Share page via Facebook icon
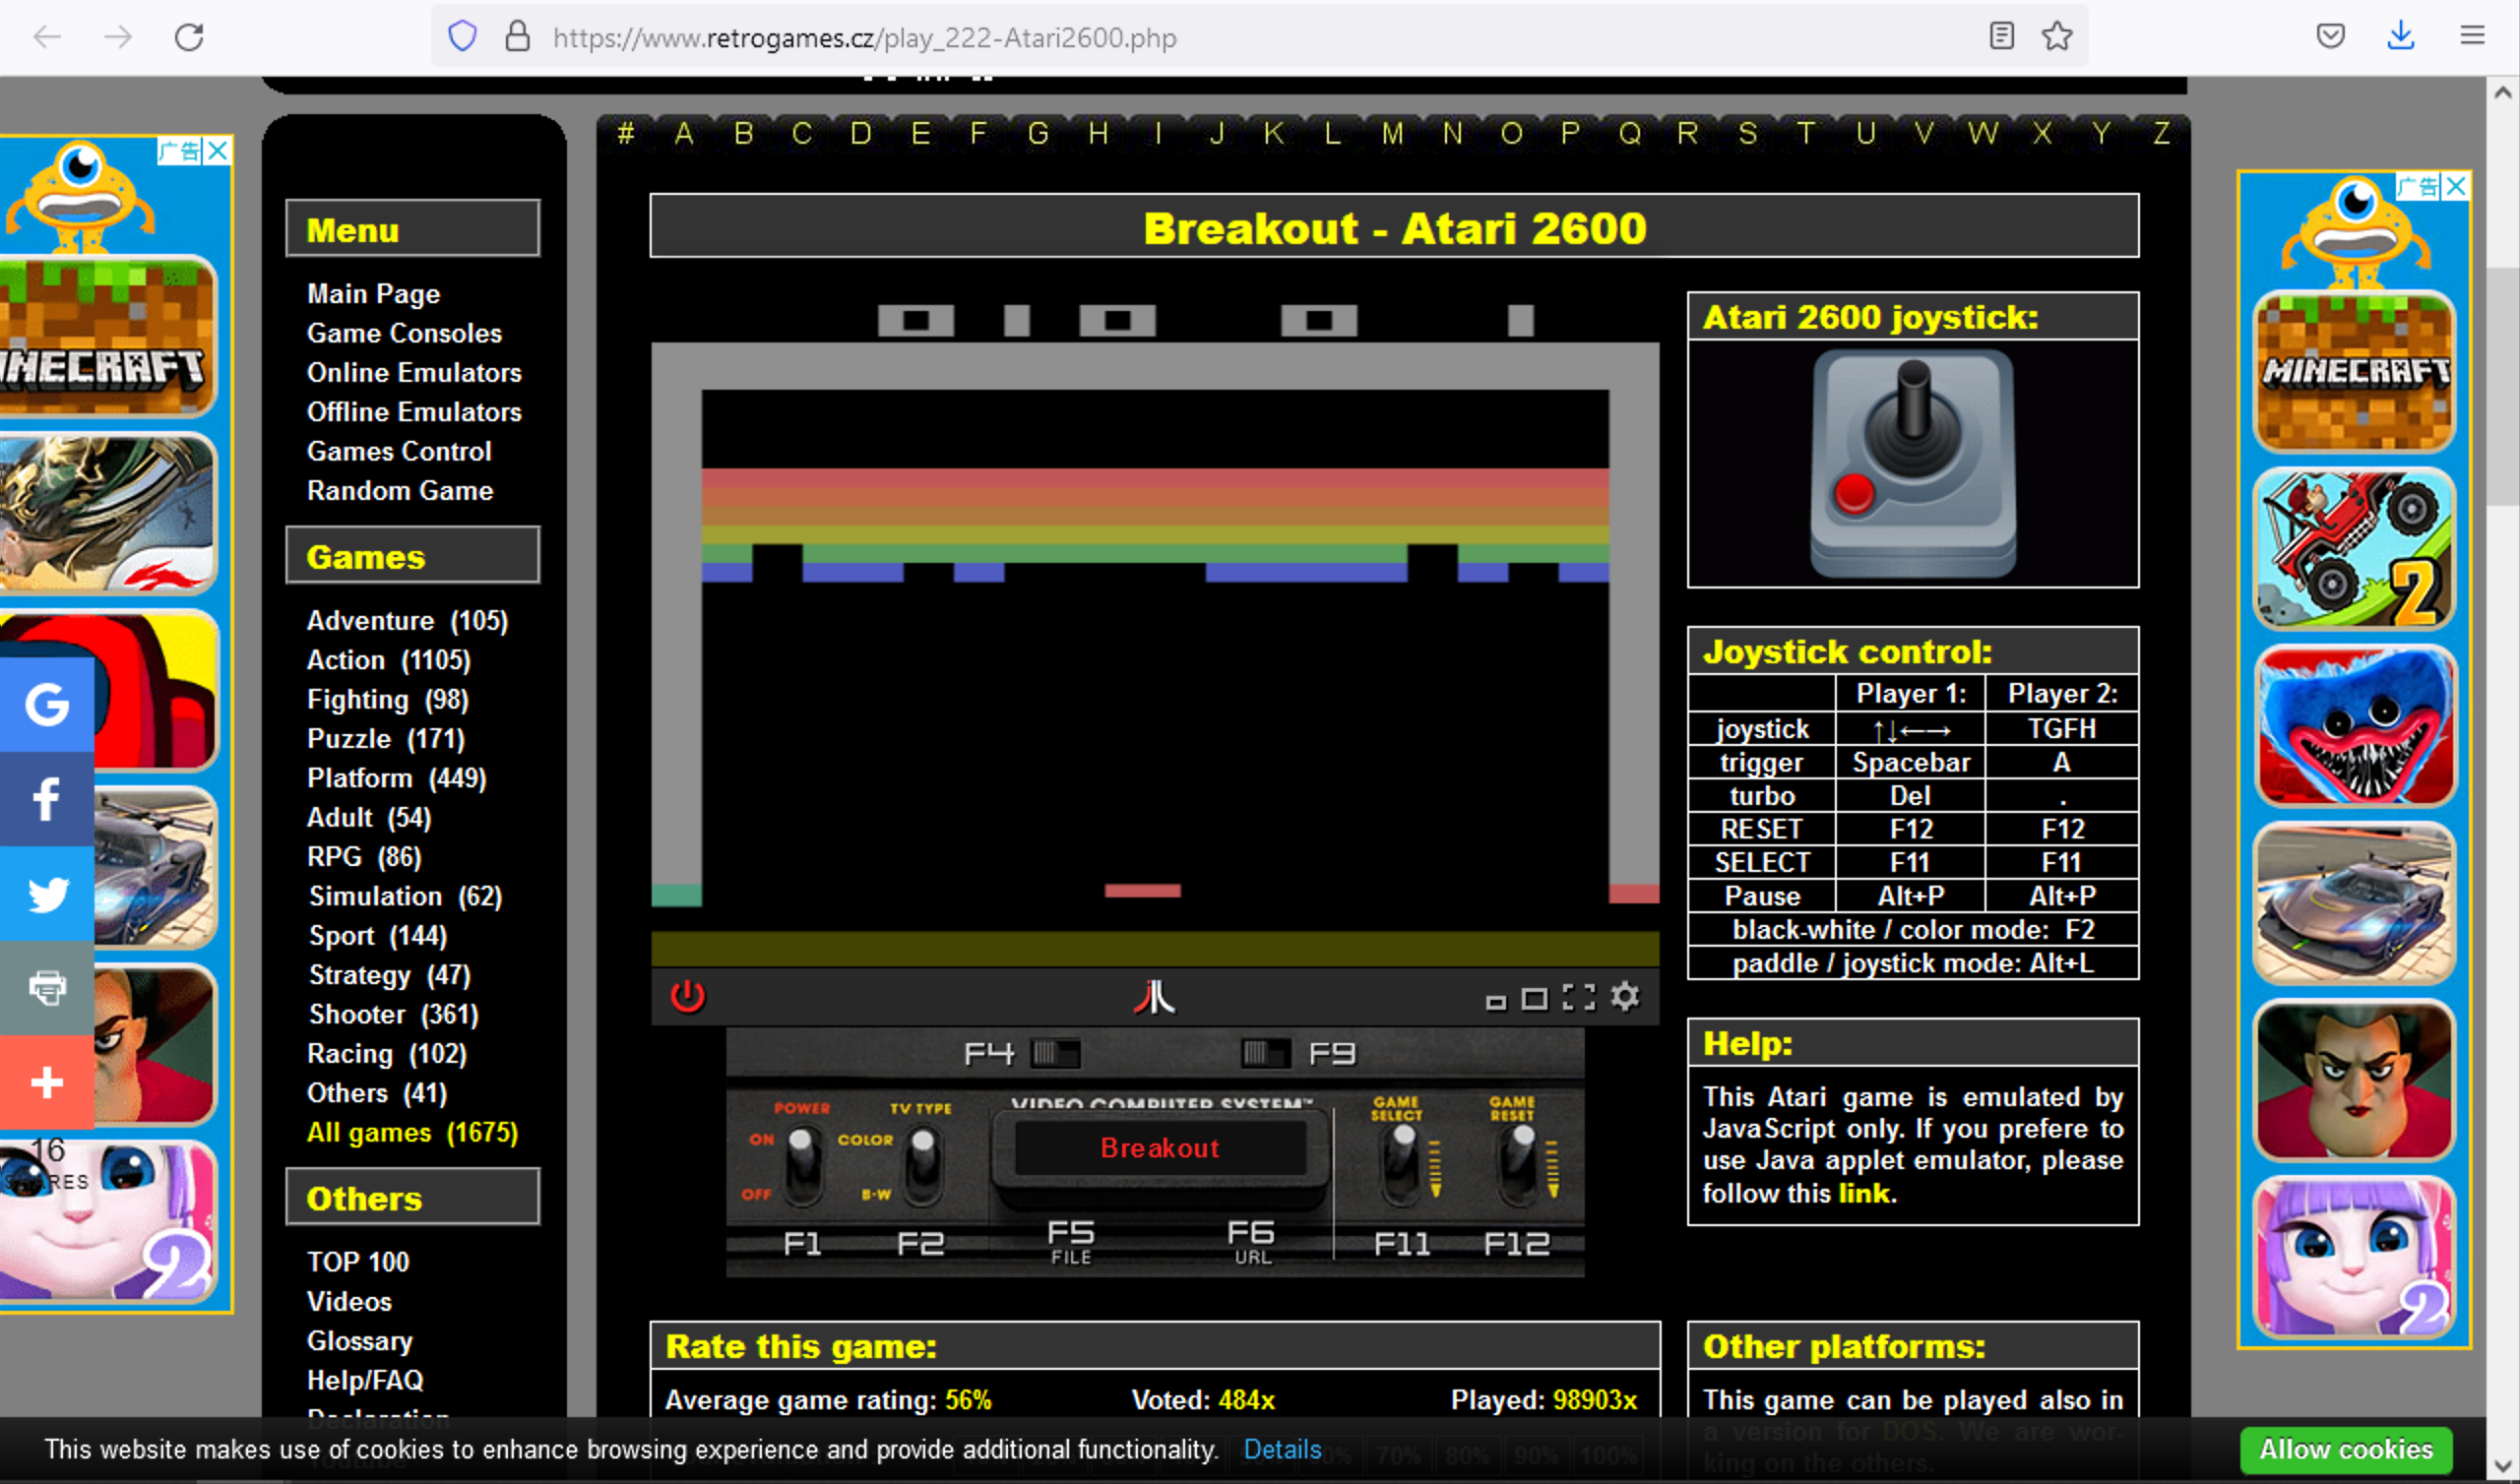The height and width of the screenshot is (1484, 2520). coord(47,798)
